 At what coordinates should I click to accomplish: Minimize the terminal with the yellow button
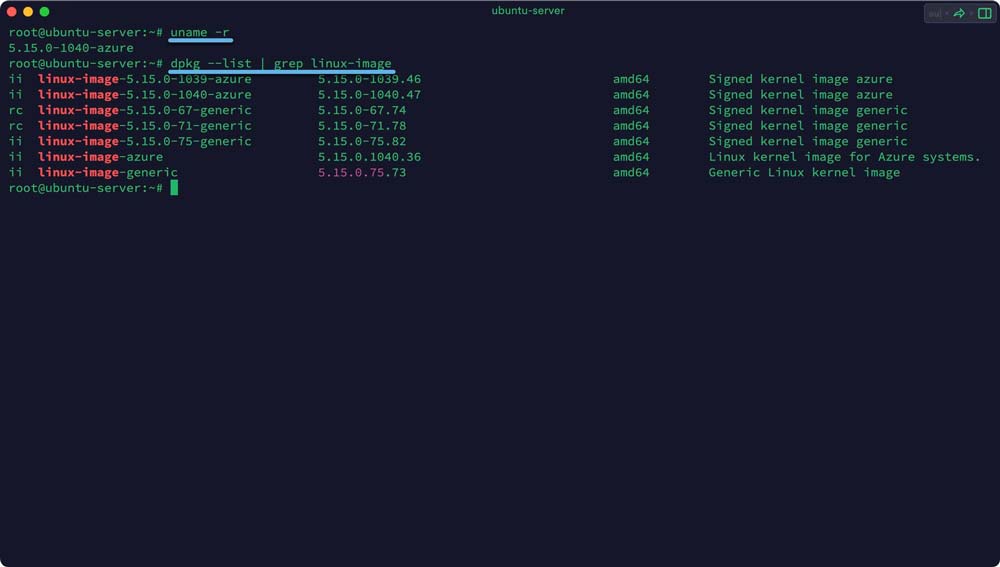coord(28,12)
